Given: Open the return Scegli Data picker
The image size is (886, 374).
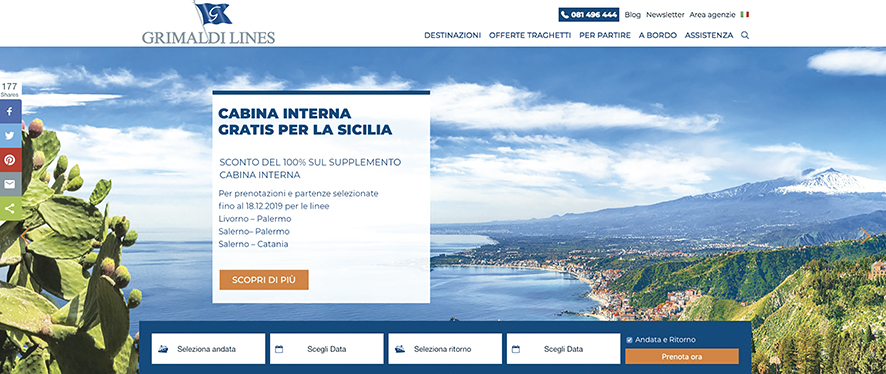Looking at the screenshot, I should point(563,349).
